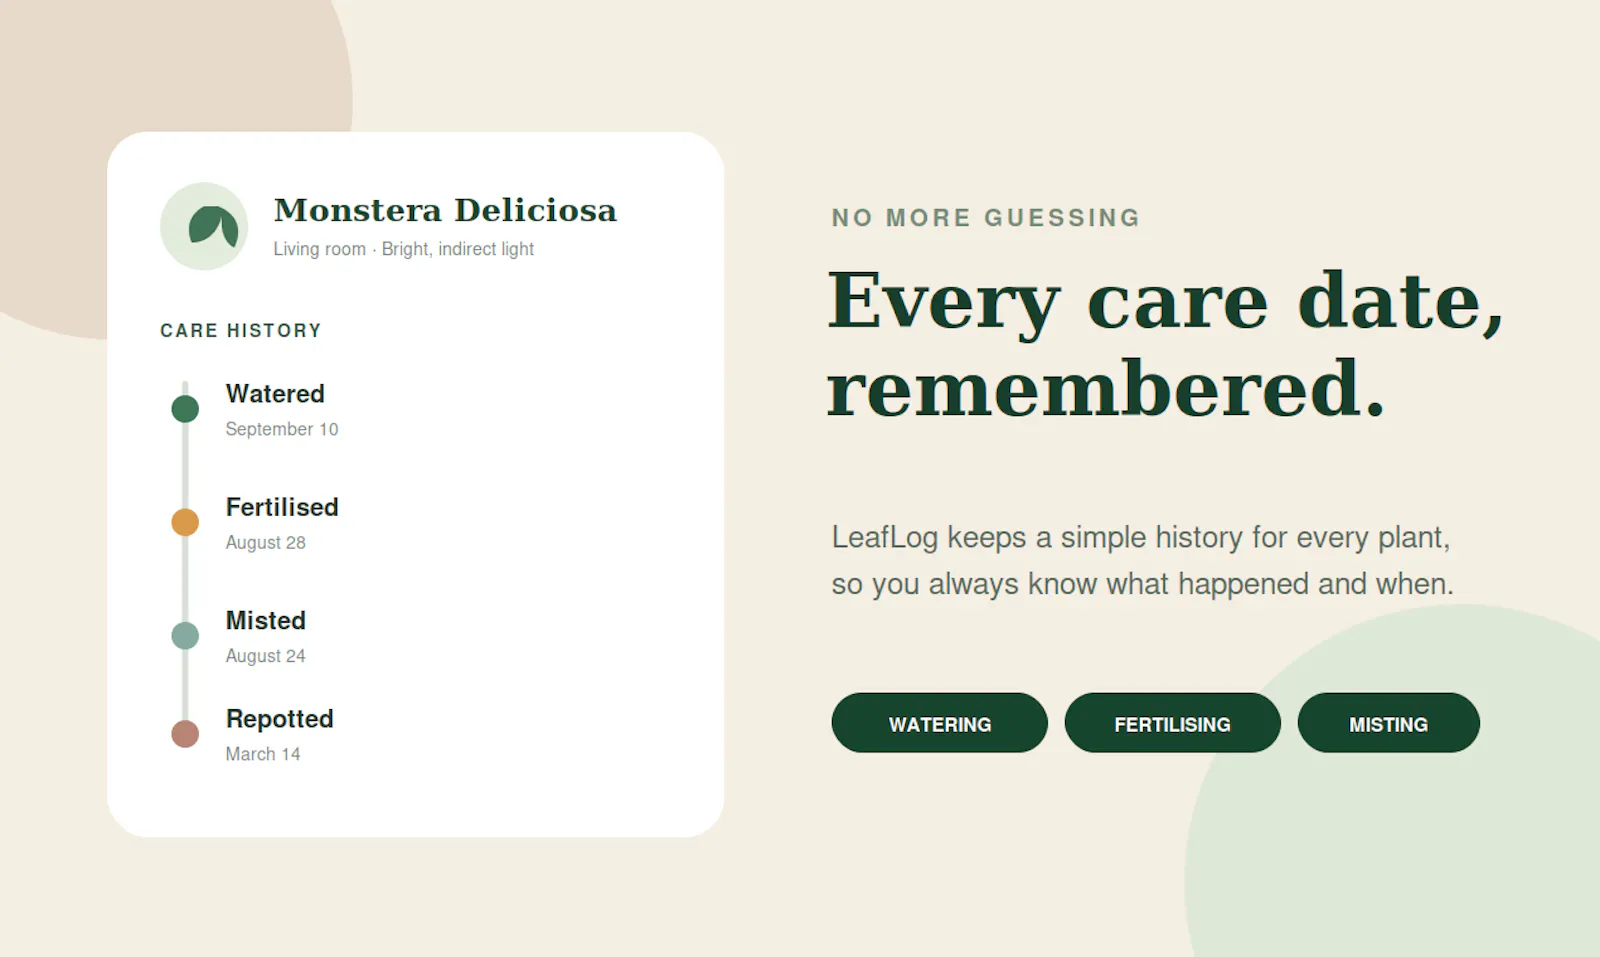Select the teal Misted timeline dot

pos(185,636)
